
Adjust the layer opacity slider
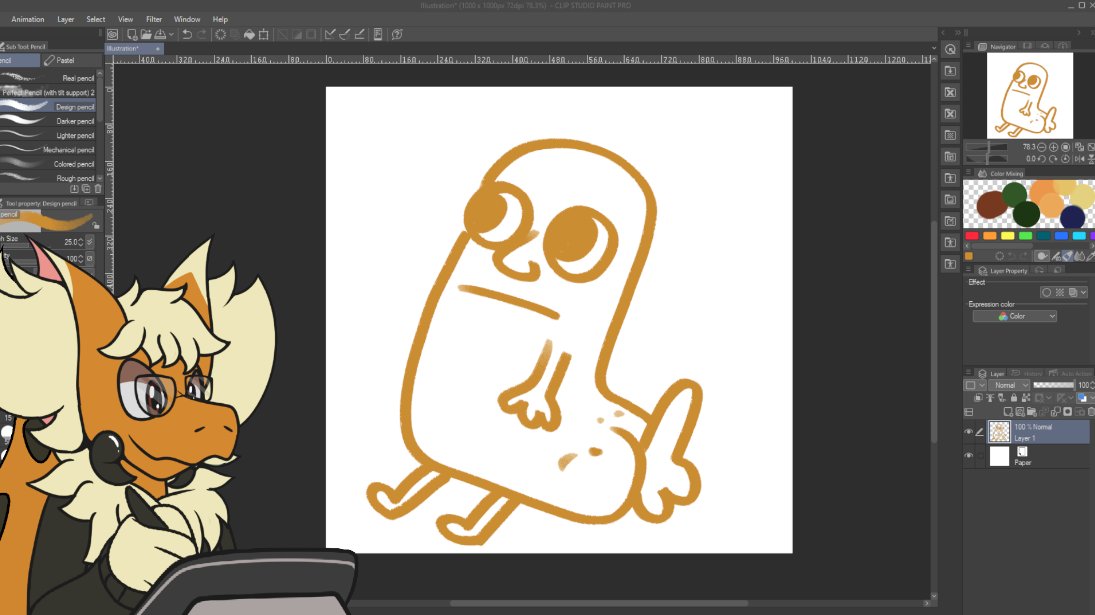[x=1054, y=385]
